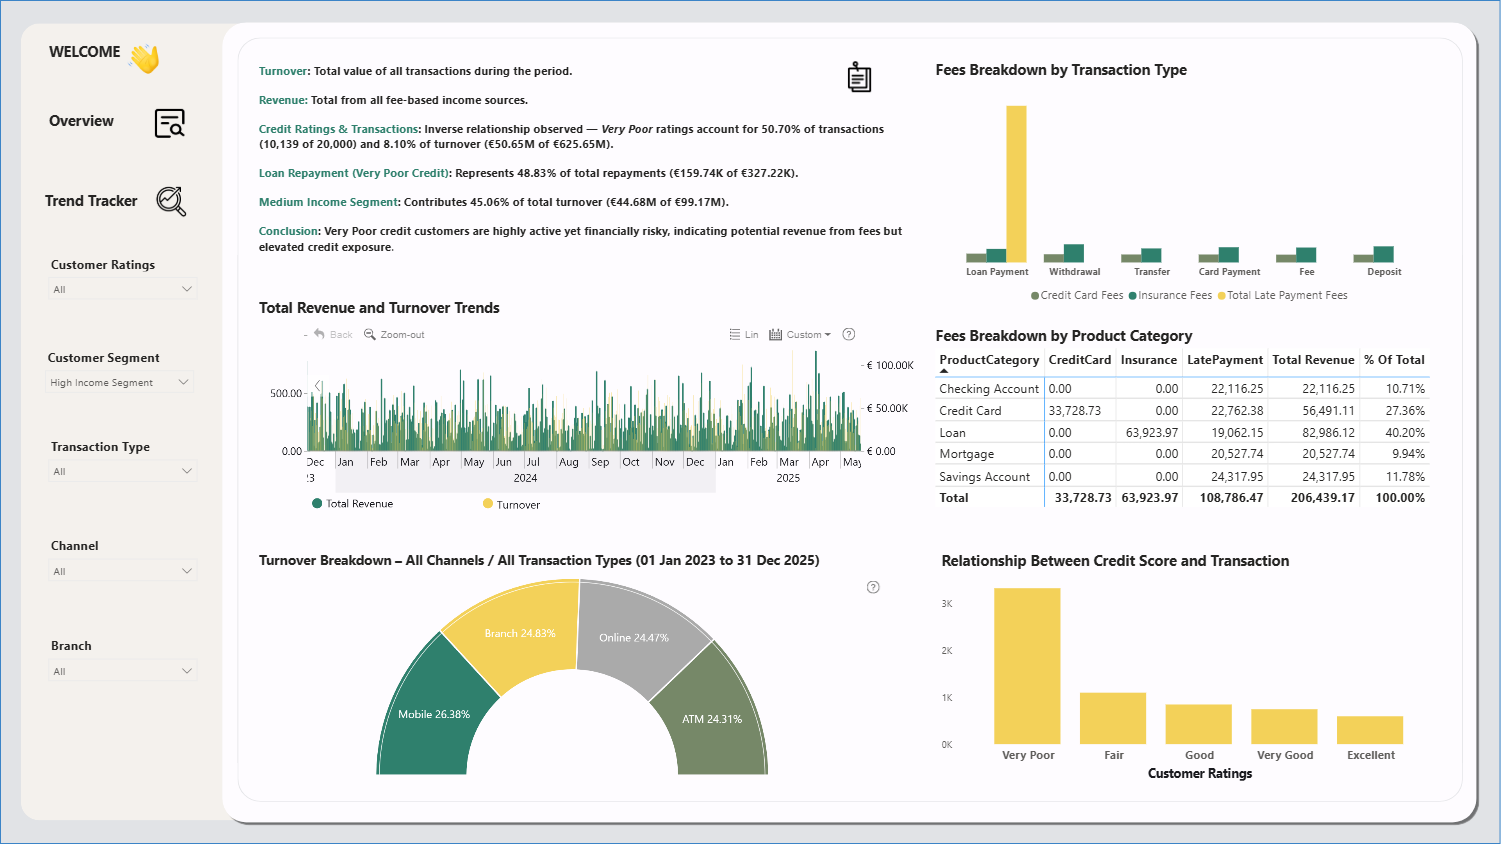1502x844 pixels.
Task: Open the Customer Segment dropdown
Action: coord(121,382)
